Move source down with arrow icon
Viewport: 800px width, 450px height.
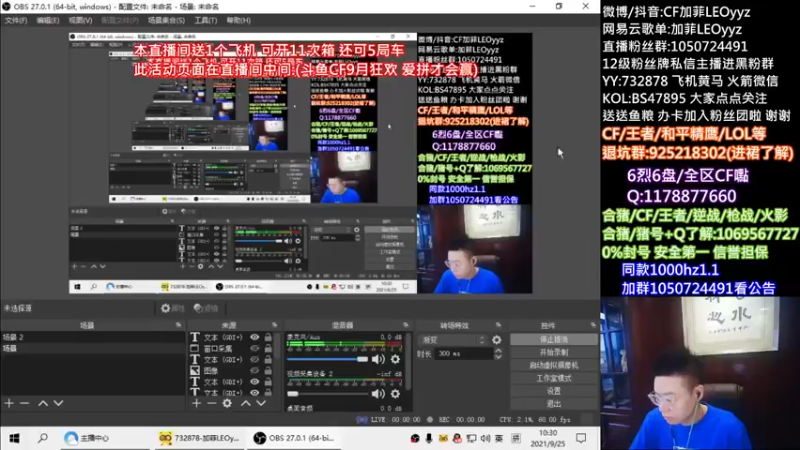pyautogui.click(x=261, y=403)
